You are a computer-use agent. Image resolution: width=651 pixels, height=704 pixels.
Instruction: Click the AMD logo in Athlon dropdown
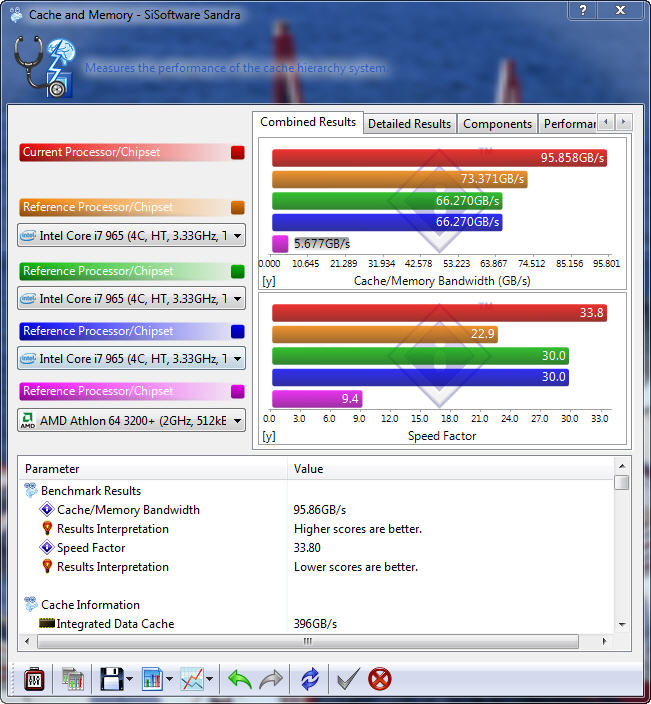click(28, 420)
